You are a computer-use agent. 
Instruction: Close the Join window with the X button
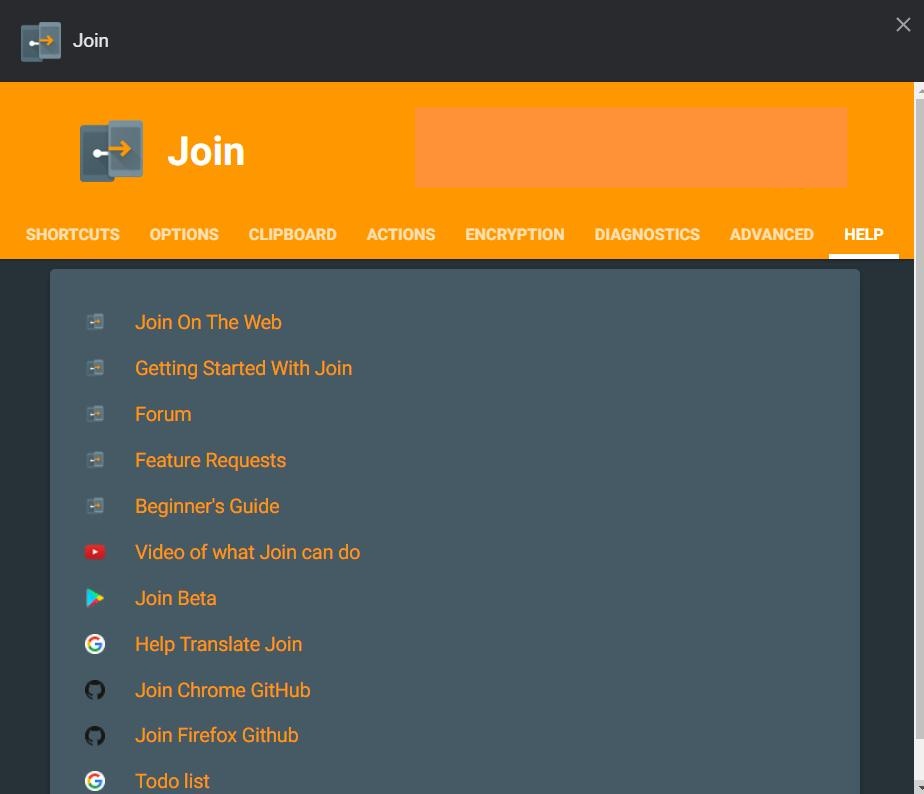903,25
